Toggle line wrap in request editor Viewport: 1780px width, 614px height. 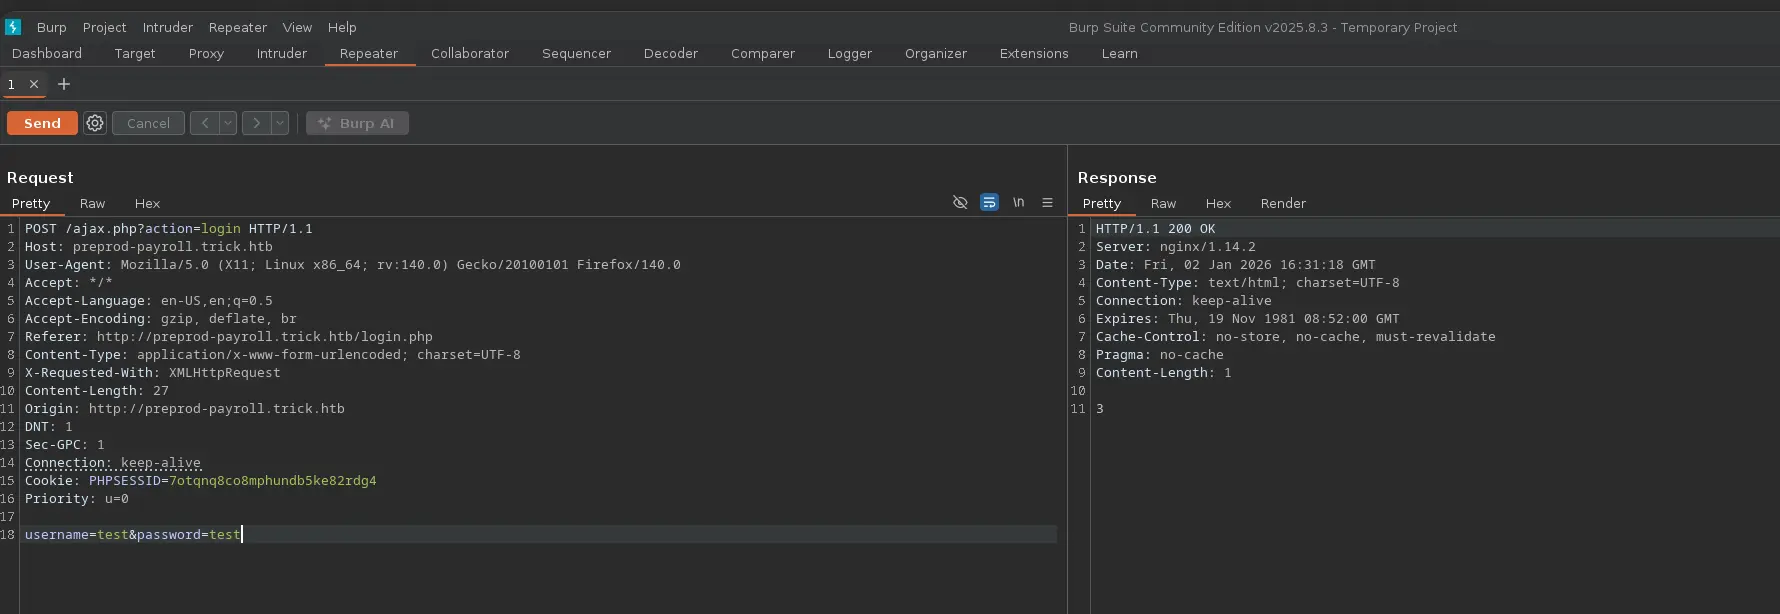coord(989,203)
